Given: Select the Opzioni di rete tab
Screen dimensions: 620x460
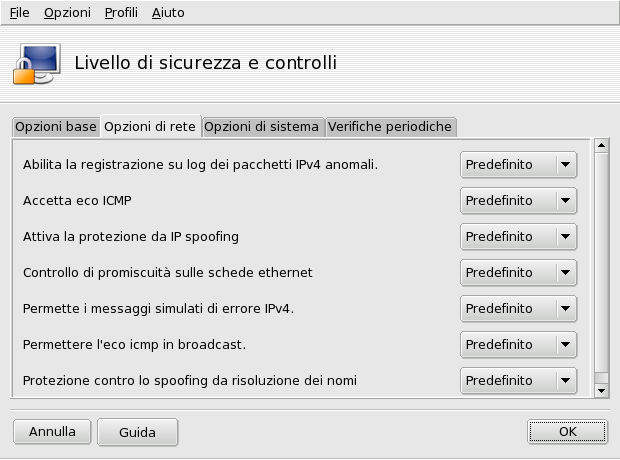Looking at the screenshot, I should [x=151, y=127].
